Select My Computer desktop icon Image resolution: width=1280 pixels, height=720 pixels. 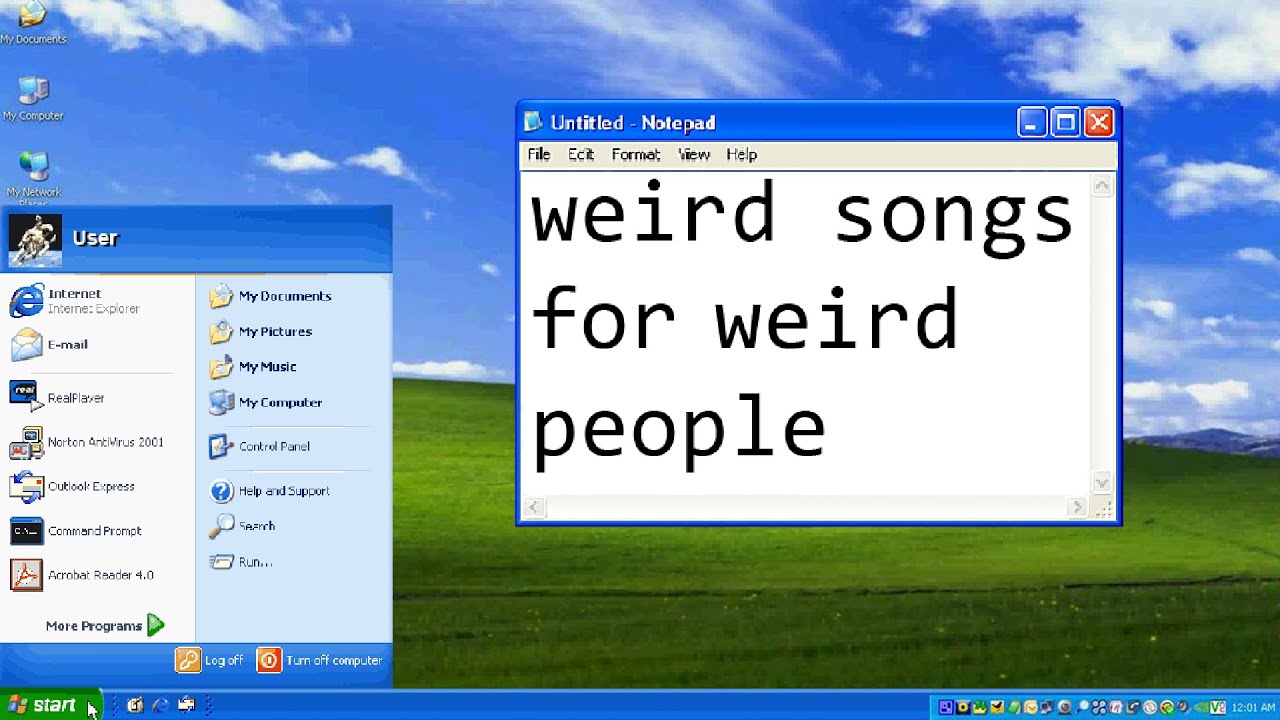click(x=33, y=98)
